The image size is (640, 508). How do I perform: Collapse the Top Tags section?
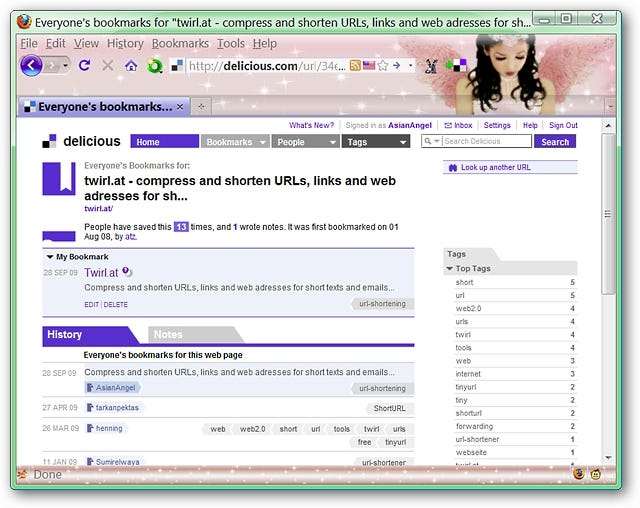[x=450, y=269]
